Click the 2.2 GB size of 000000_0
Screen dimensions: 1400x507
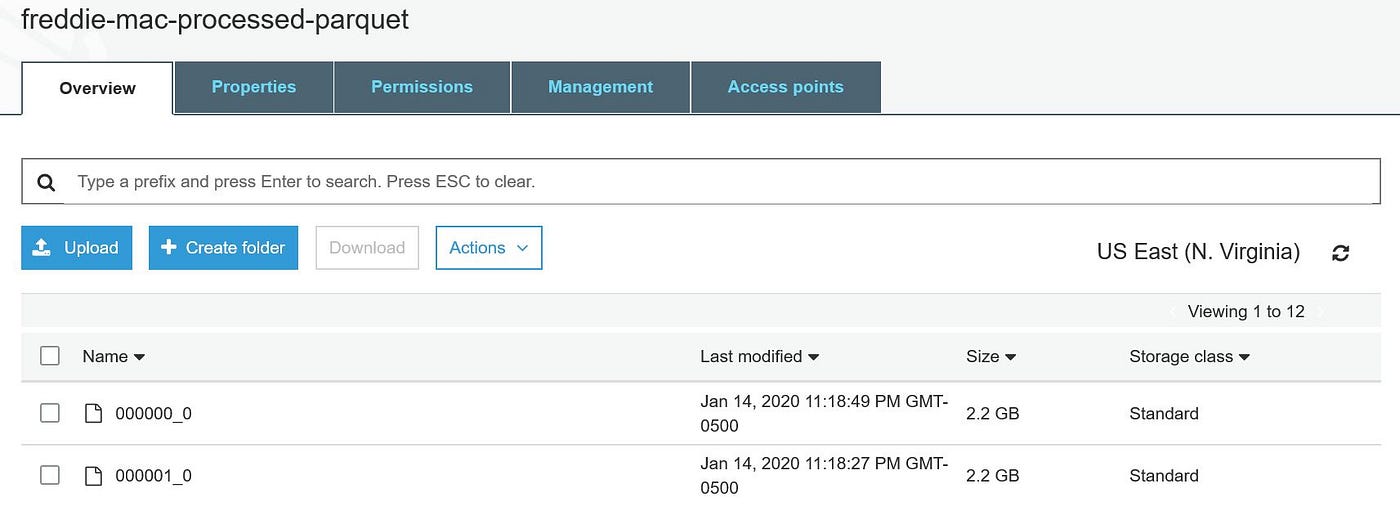(x=993, y=413)
